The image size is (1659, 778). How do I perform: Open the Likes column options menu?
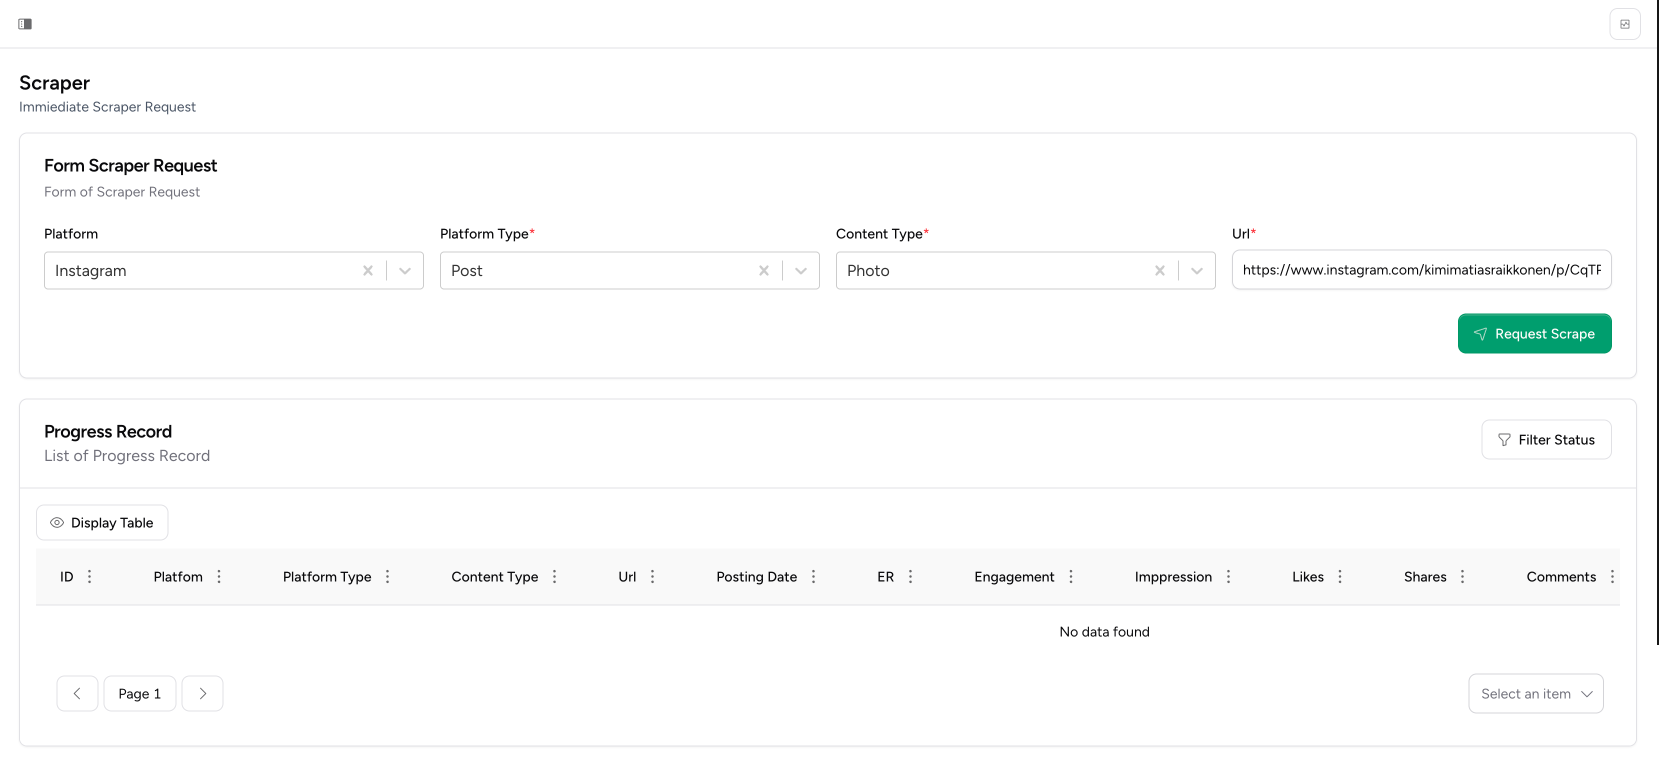tap(1340, 577)
